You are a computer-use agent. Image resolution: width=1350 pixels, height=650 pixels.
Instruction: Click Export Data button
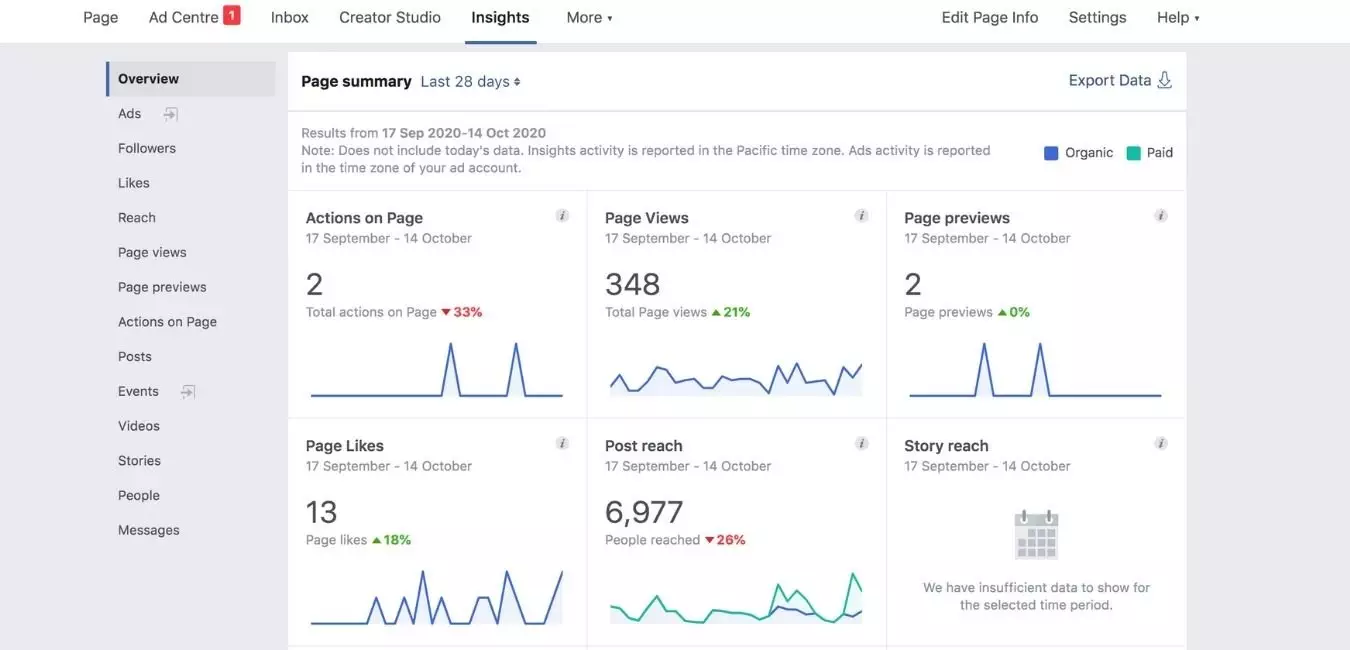(1119, 81)
